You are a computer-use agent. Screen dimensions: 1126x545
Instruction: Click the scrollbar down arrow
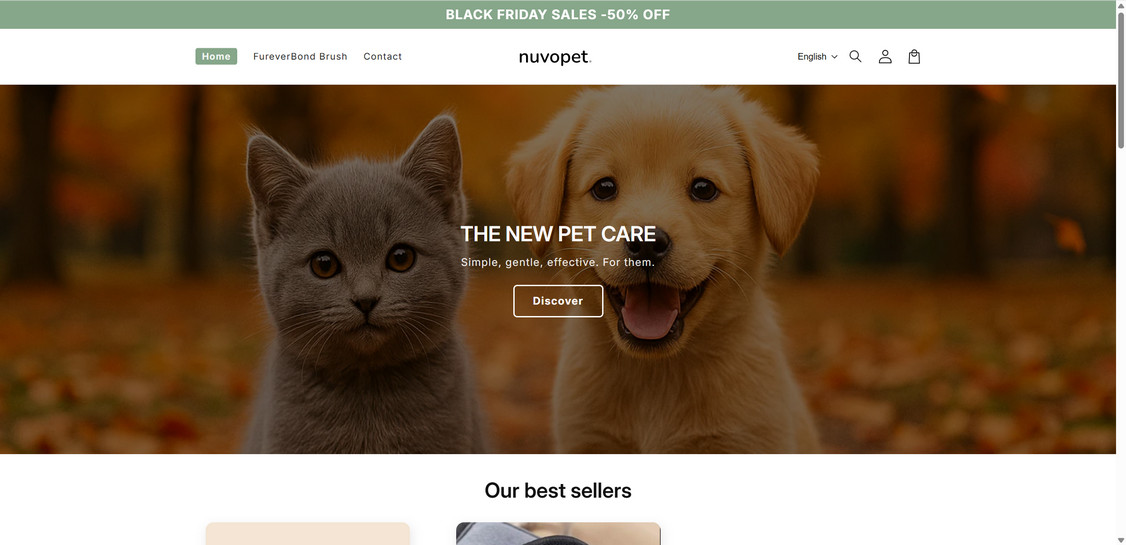[1121, 540]
